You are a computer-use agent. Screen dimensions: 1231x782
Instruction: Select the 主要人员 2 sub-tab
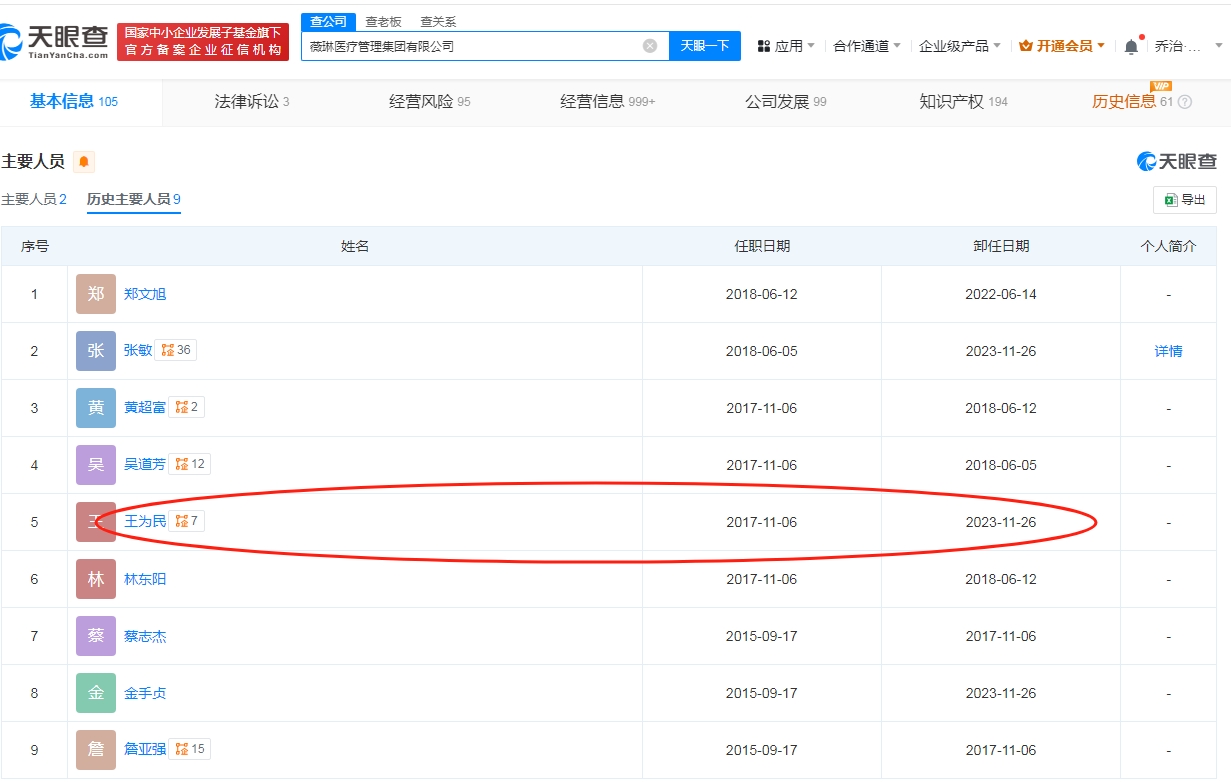click(x=34, y=199)
